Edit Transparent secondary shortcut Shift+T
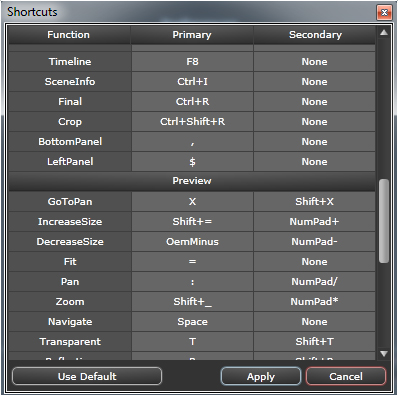 point(314,342)
